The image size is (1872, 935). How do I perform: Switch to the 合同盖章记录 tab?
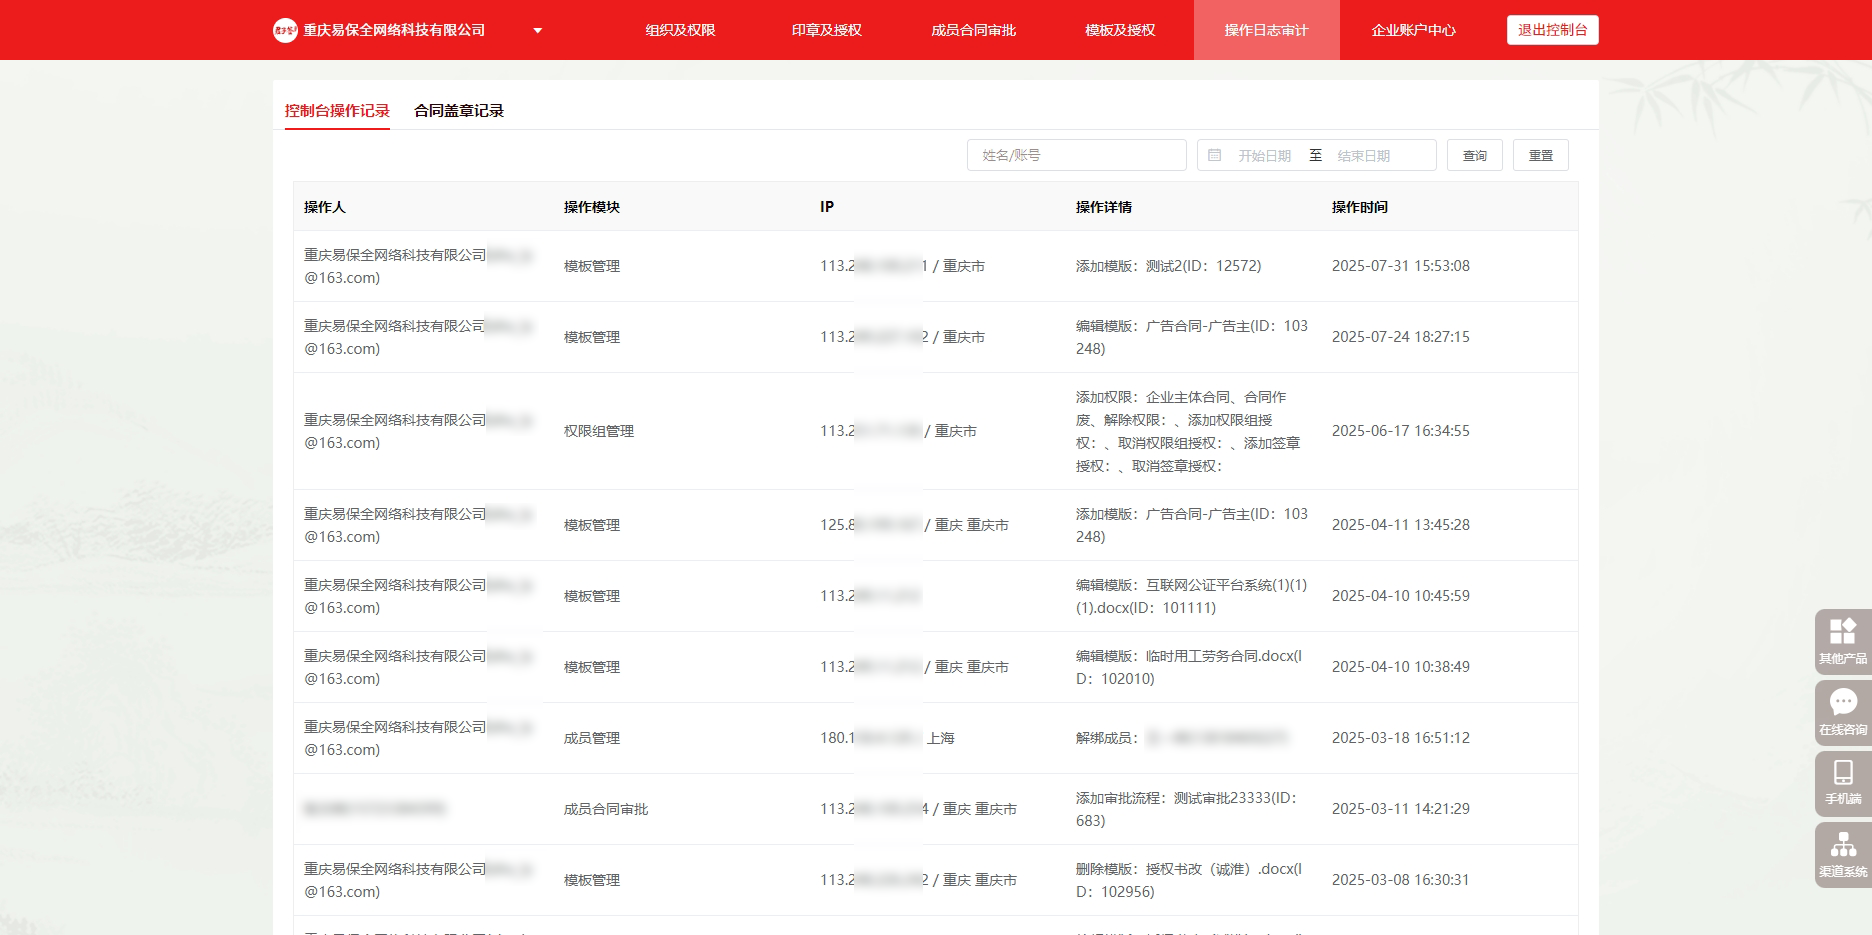pos(459,111)
